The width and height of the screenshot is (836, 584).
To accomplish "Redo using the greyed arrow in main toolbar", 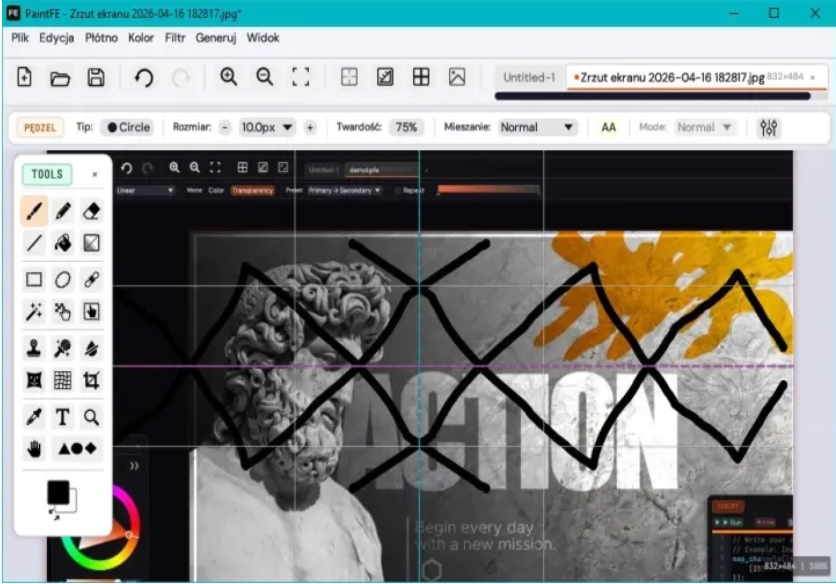I will tap(181, 78).
